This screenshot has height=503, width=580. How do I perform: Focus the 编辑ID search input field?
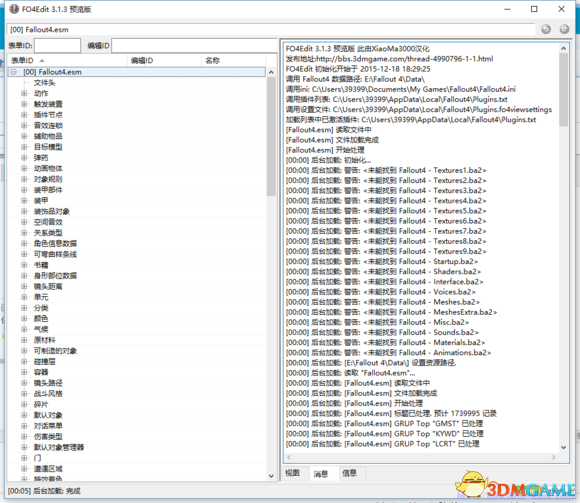(x=194, y=45)
